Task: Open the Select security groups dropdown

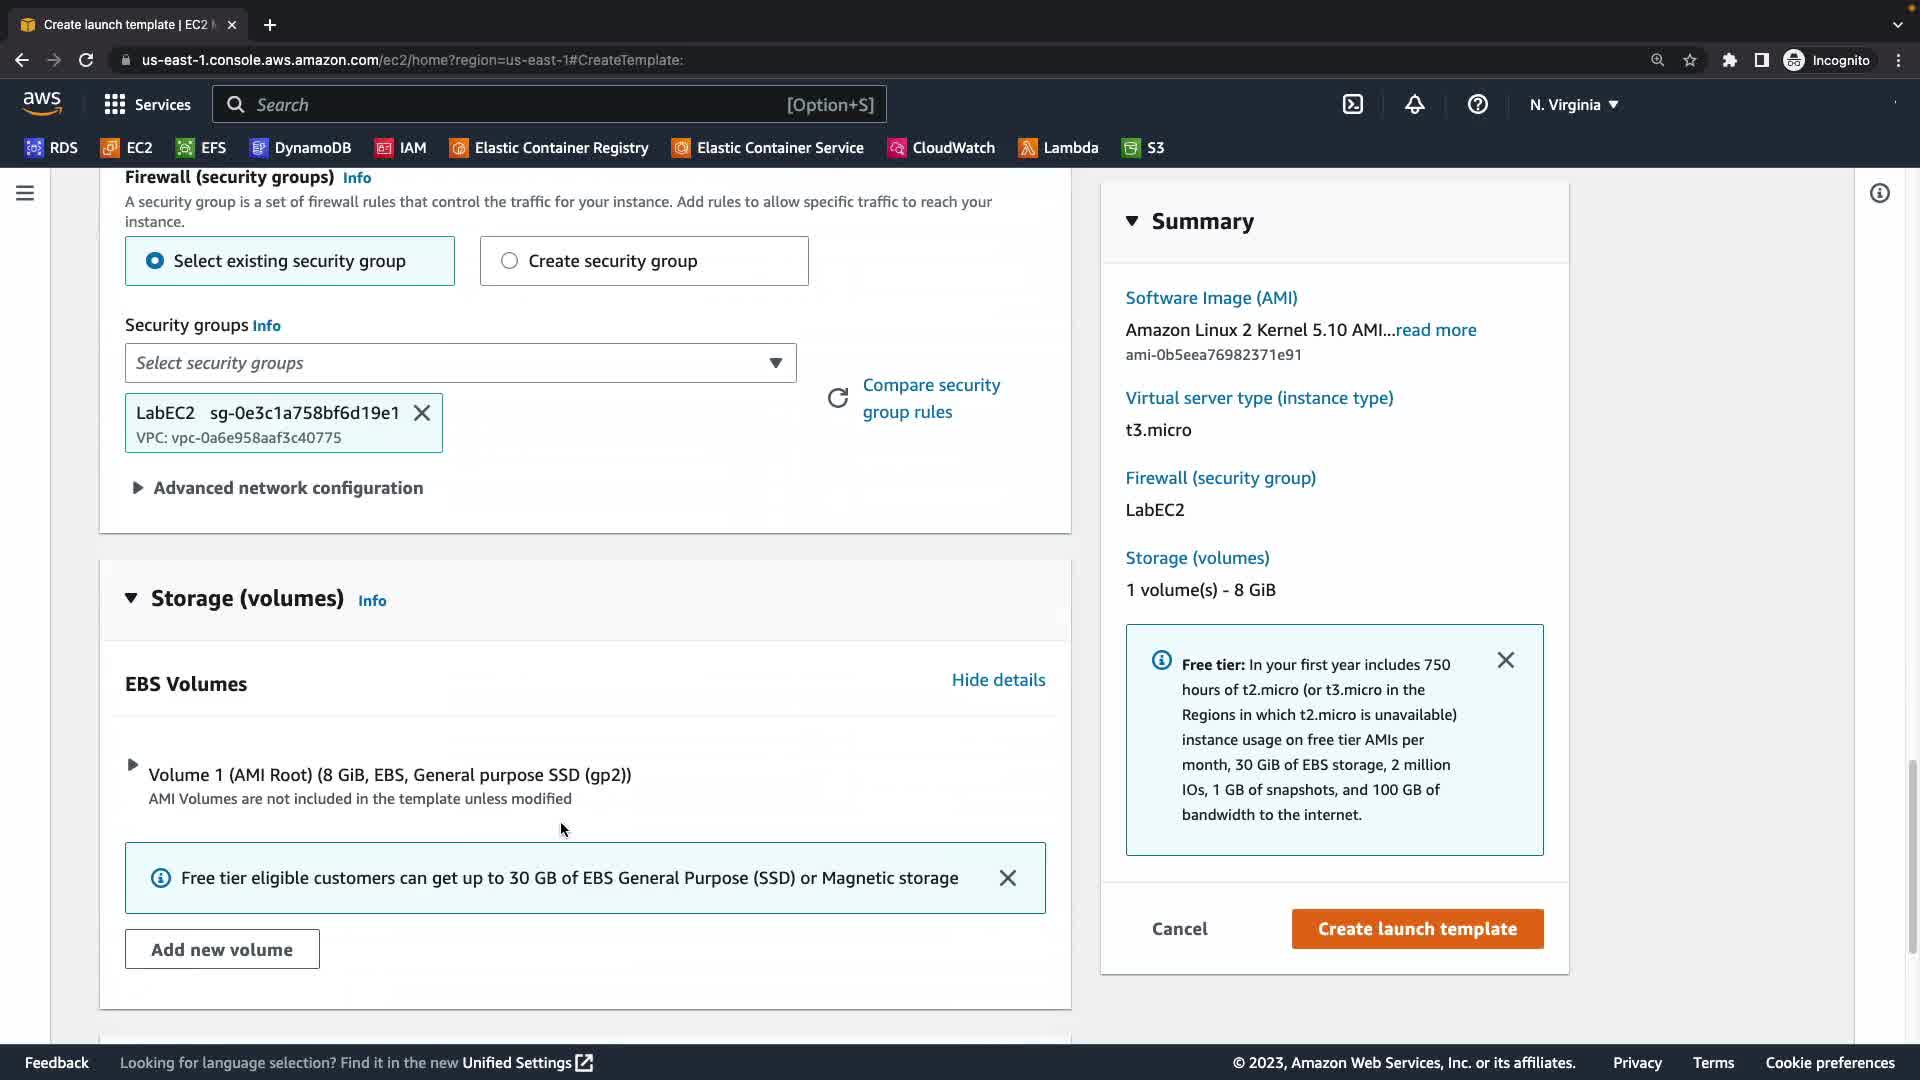Action: pos(460,363)
